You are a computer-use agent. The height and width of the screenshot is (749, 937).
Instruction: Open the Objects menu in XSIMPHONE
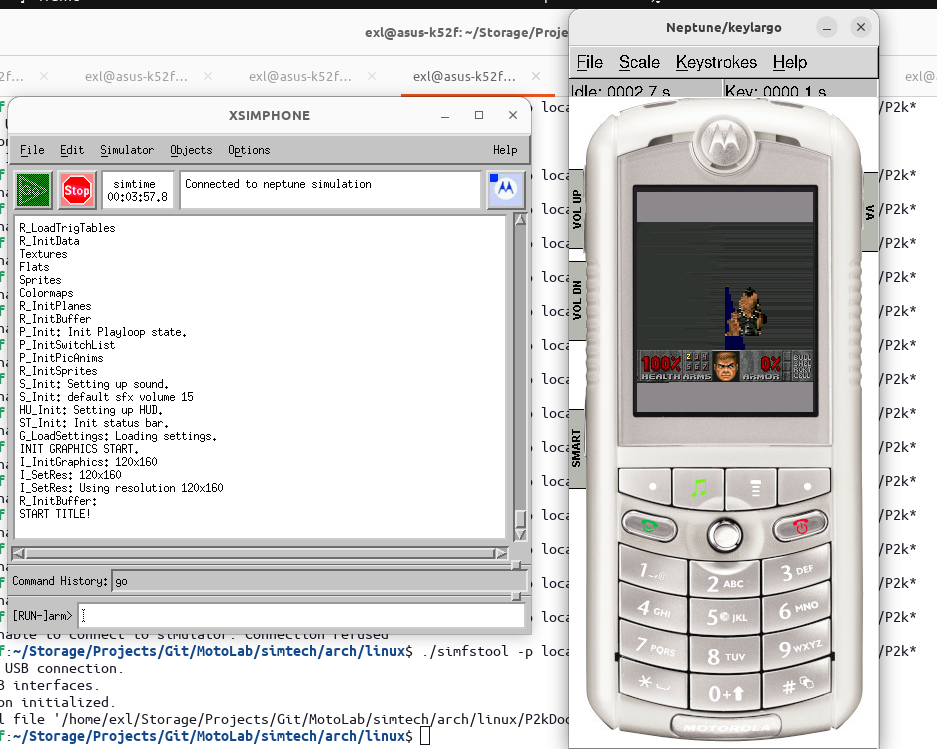click(191, 150)
